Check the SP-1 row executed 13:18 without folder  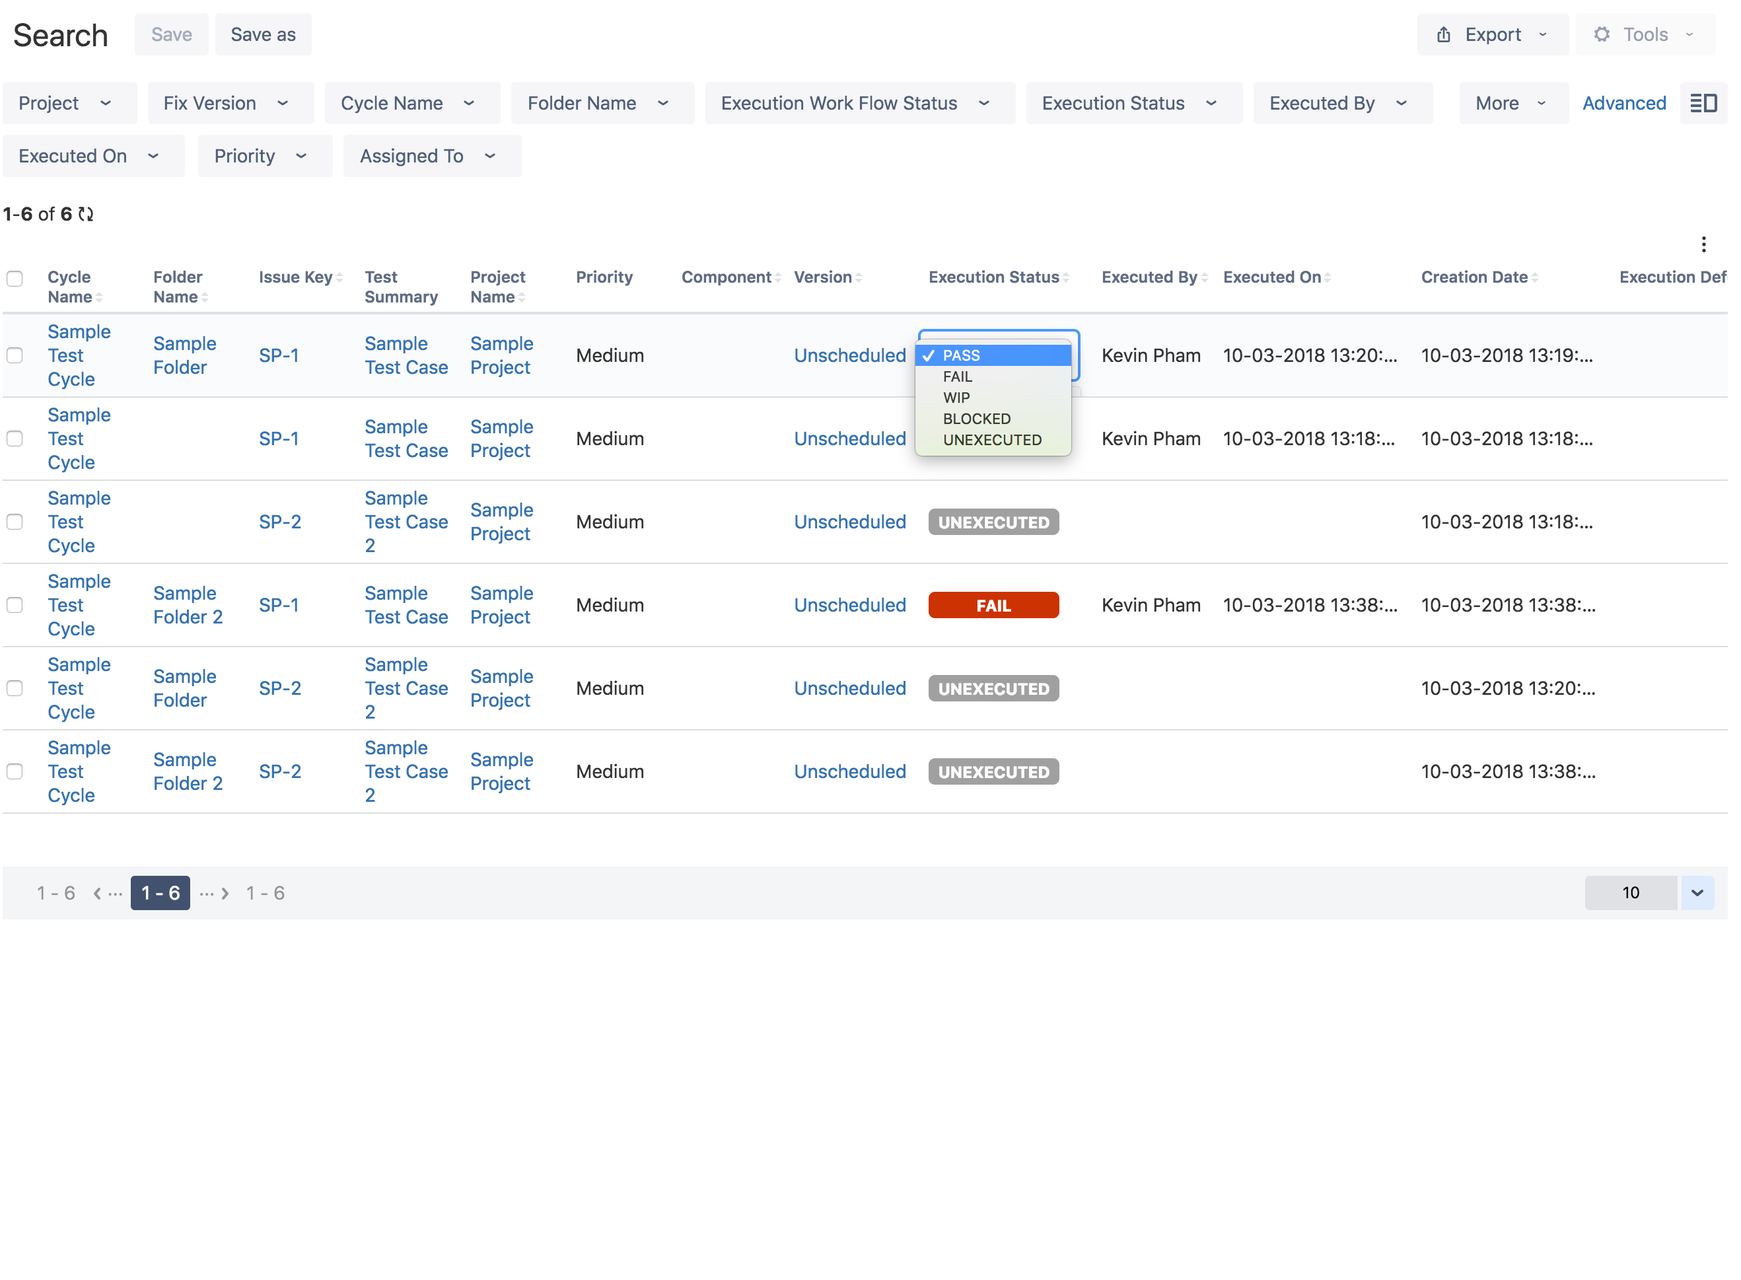15,439
